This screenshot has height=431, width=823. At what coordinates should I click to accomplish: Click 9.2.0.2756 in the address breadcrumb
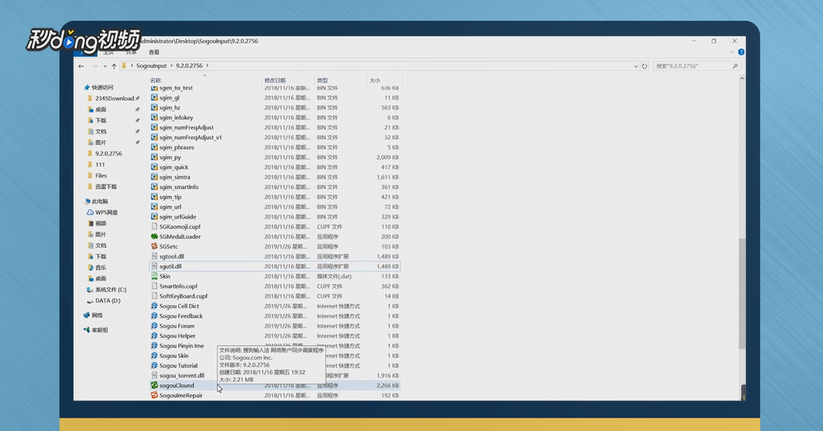[189, 66]
